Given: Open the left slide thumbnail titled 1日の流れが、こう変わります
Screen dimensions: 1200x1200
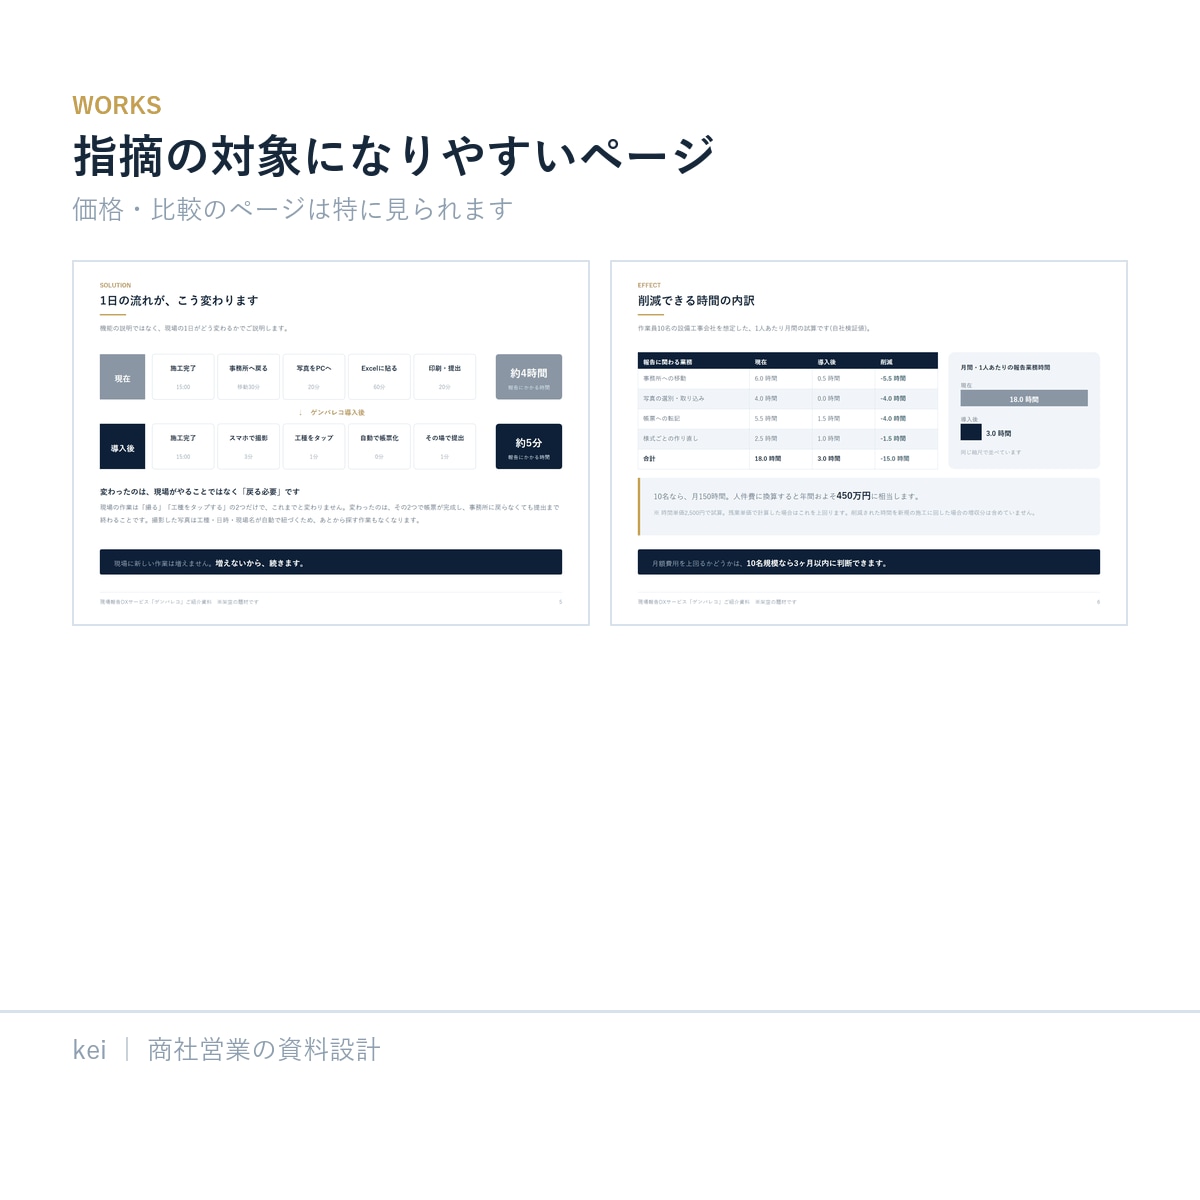Looking at the screenshot, I should (331, 443).
